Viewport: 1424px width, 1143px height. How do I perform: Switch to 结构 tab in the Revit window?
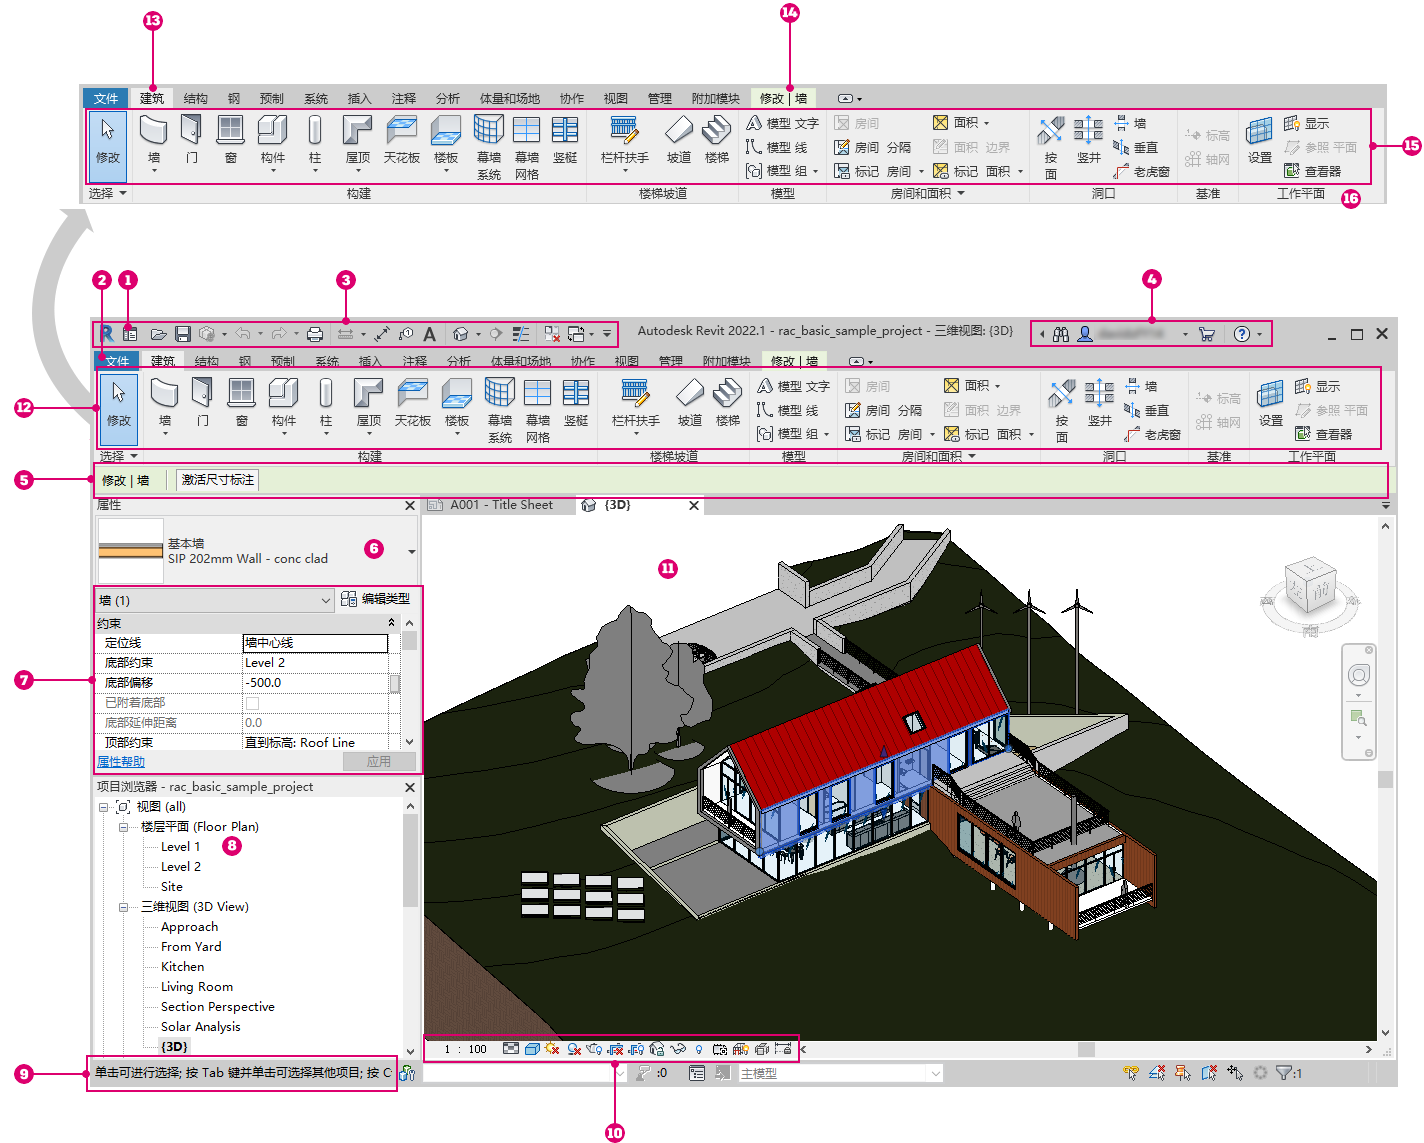(x=207, y=361)
